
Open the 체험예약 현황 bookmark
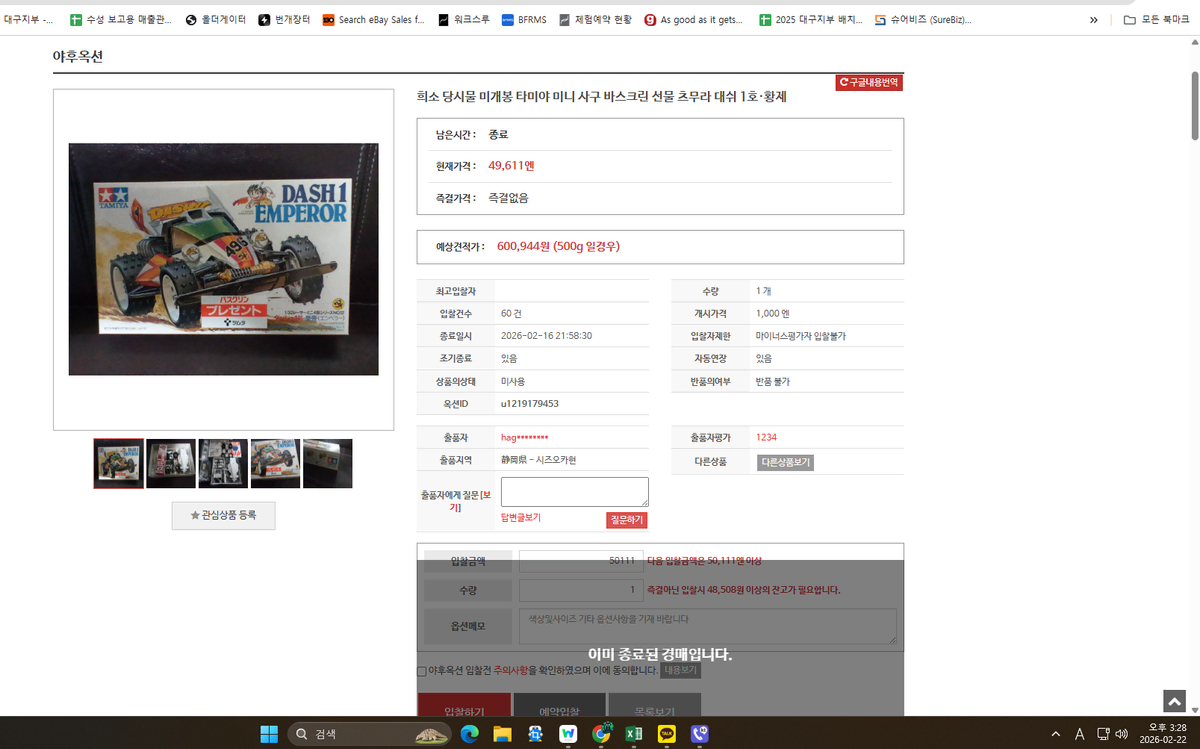coord(596,19)
